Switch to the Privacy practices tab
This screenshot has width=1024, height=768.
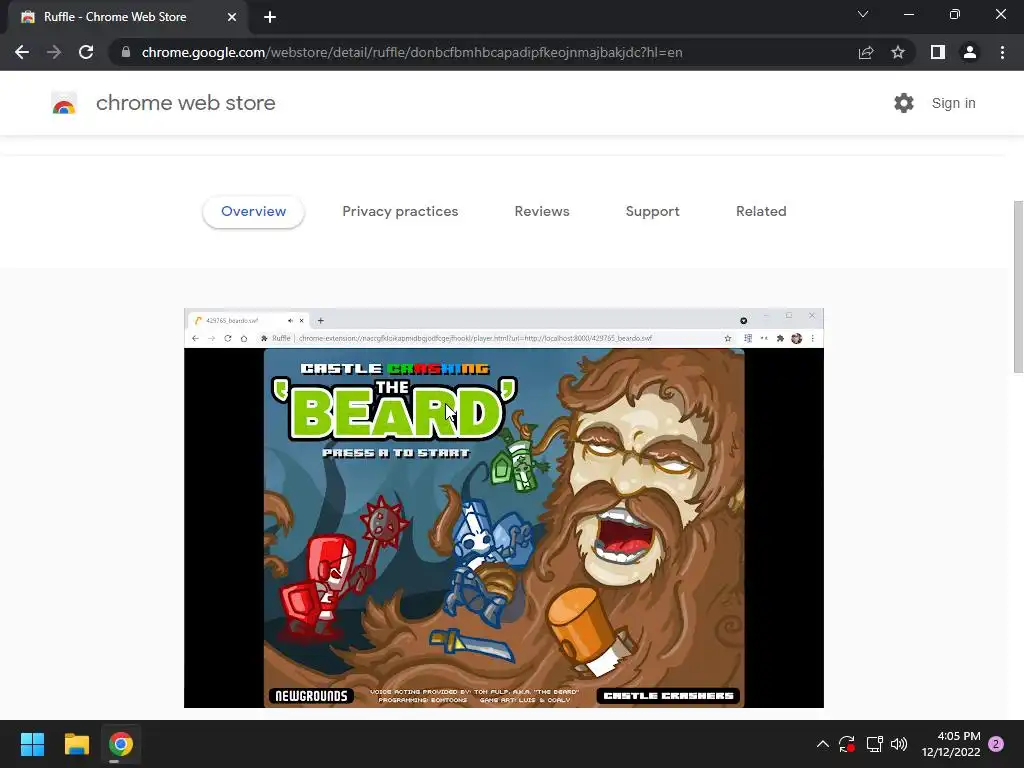pos(400,212)
